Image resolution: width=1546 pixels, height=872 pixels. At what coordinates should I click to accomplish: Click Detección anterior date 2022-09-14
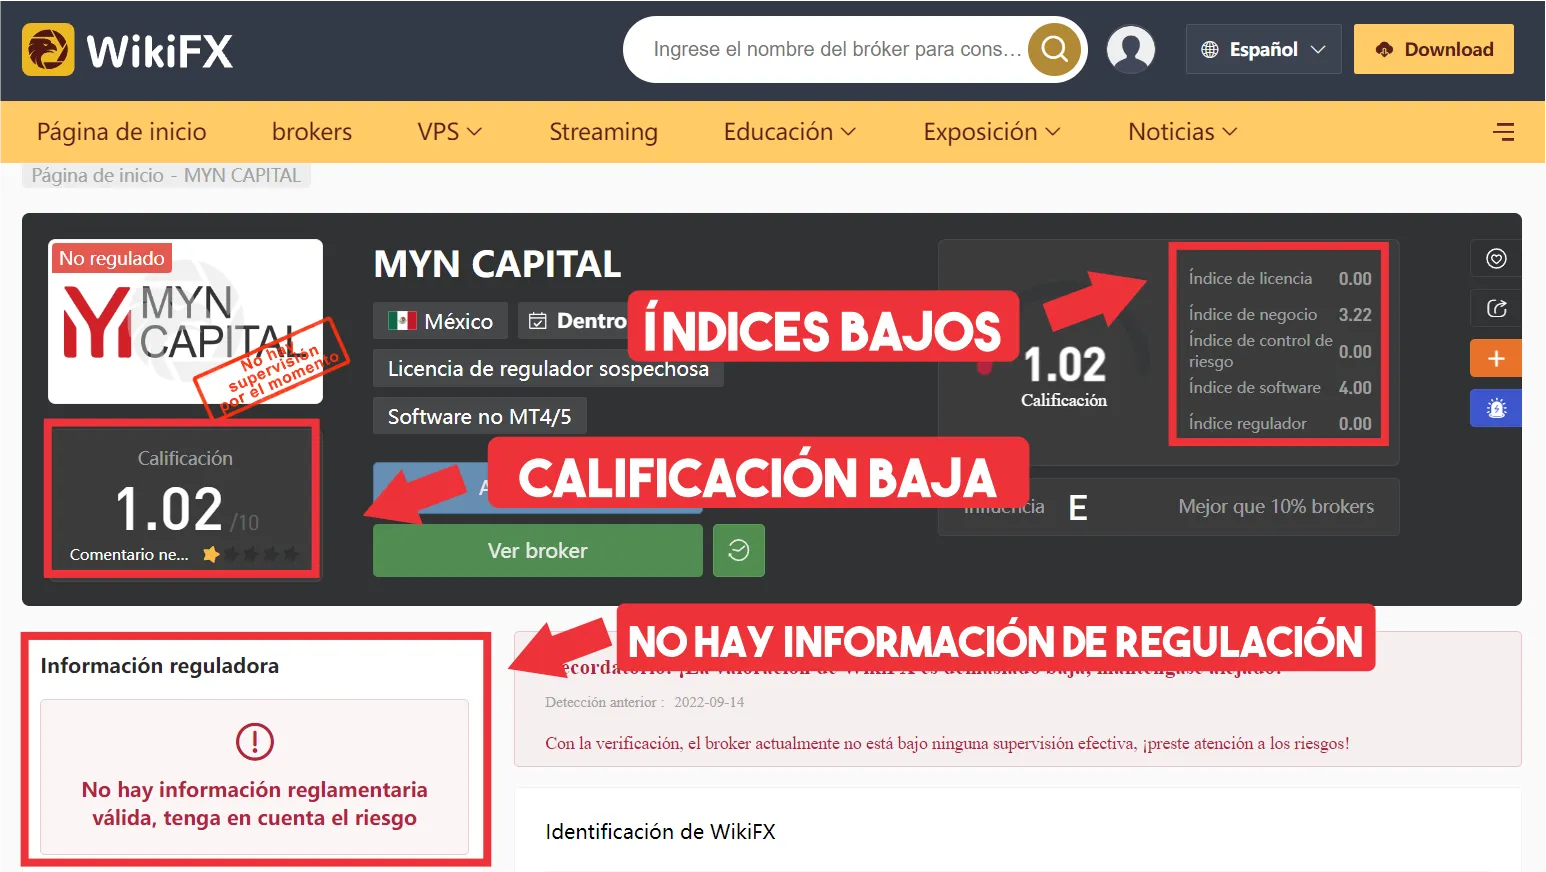[x=709, y=702]
